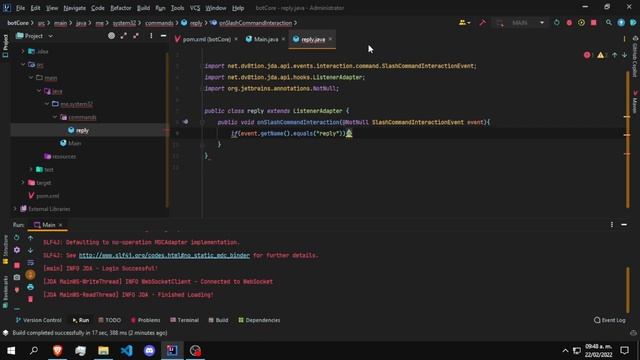Screen dimensions: 640x360
Task: Rerun Main in the Run panel
Action: 16,238
